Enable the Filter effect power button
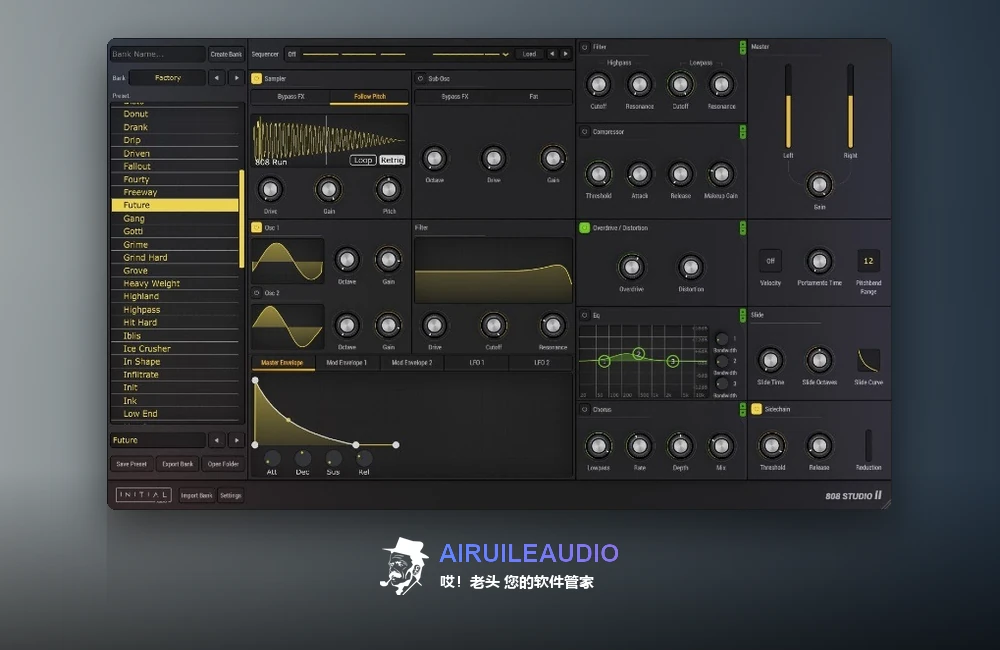This screenshot has height=650, width=1000. pyautogui.click(x=584, y=47)
